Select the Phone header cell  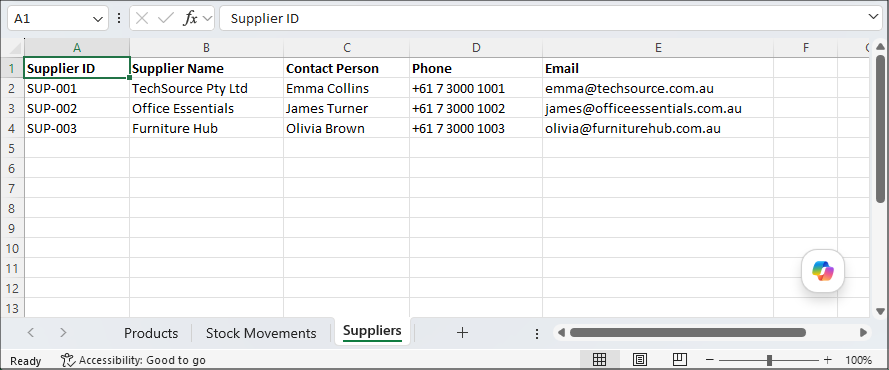tap(476, 68)
